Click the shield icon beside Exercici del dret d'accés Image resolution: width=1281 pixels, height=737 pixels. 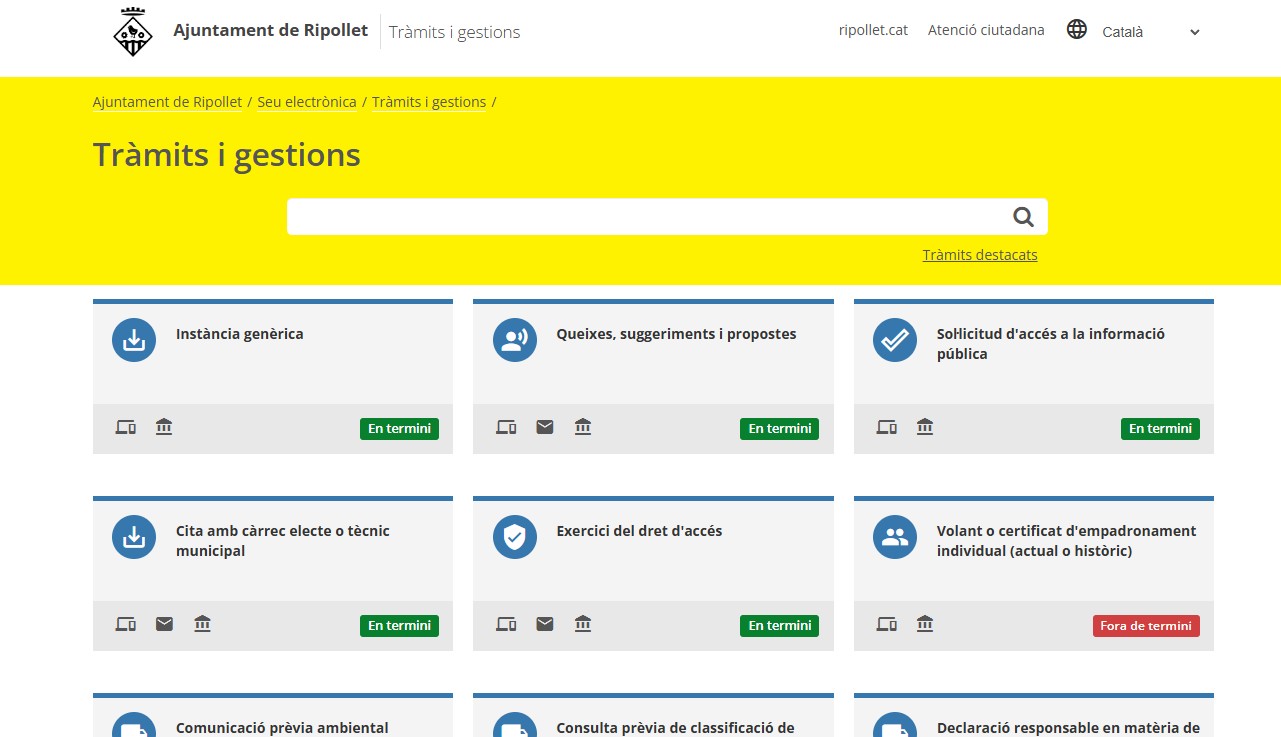tap(515, 537)
